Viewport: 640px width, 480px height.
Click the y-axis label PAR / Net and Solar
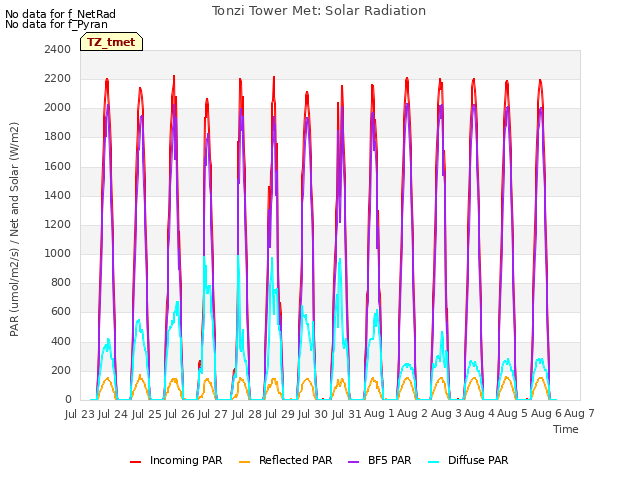14,229
